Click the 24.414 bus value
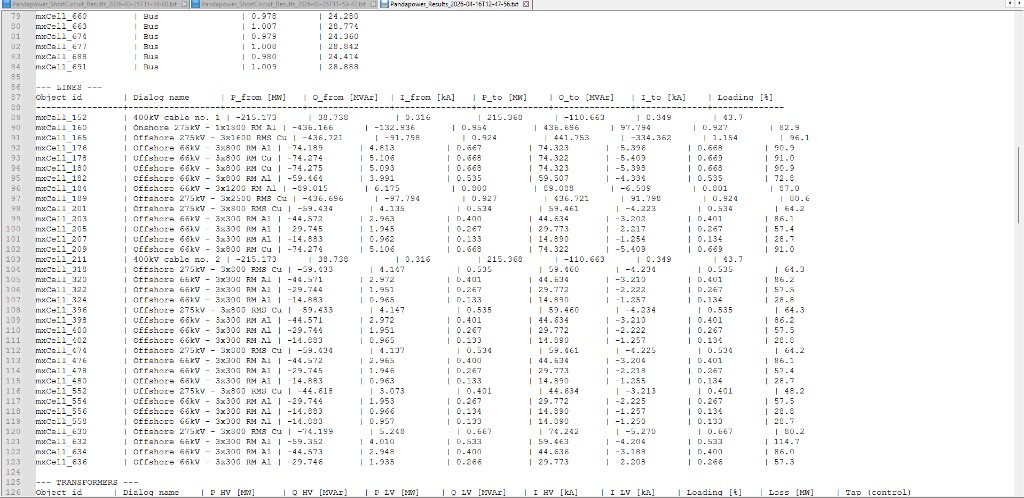 click(342, 57)
